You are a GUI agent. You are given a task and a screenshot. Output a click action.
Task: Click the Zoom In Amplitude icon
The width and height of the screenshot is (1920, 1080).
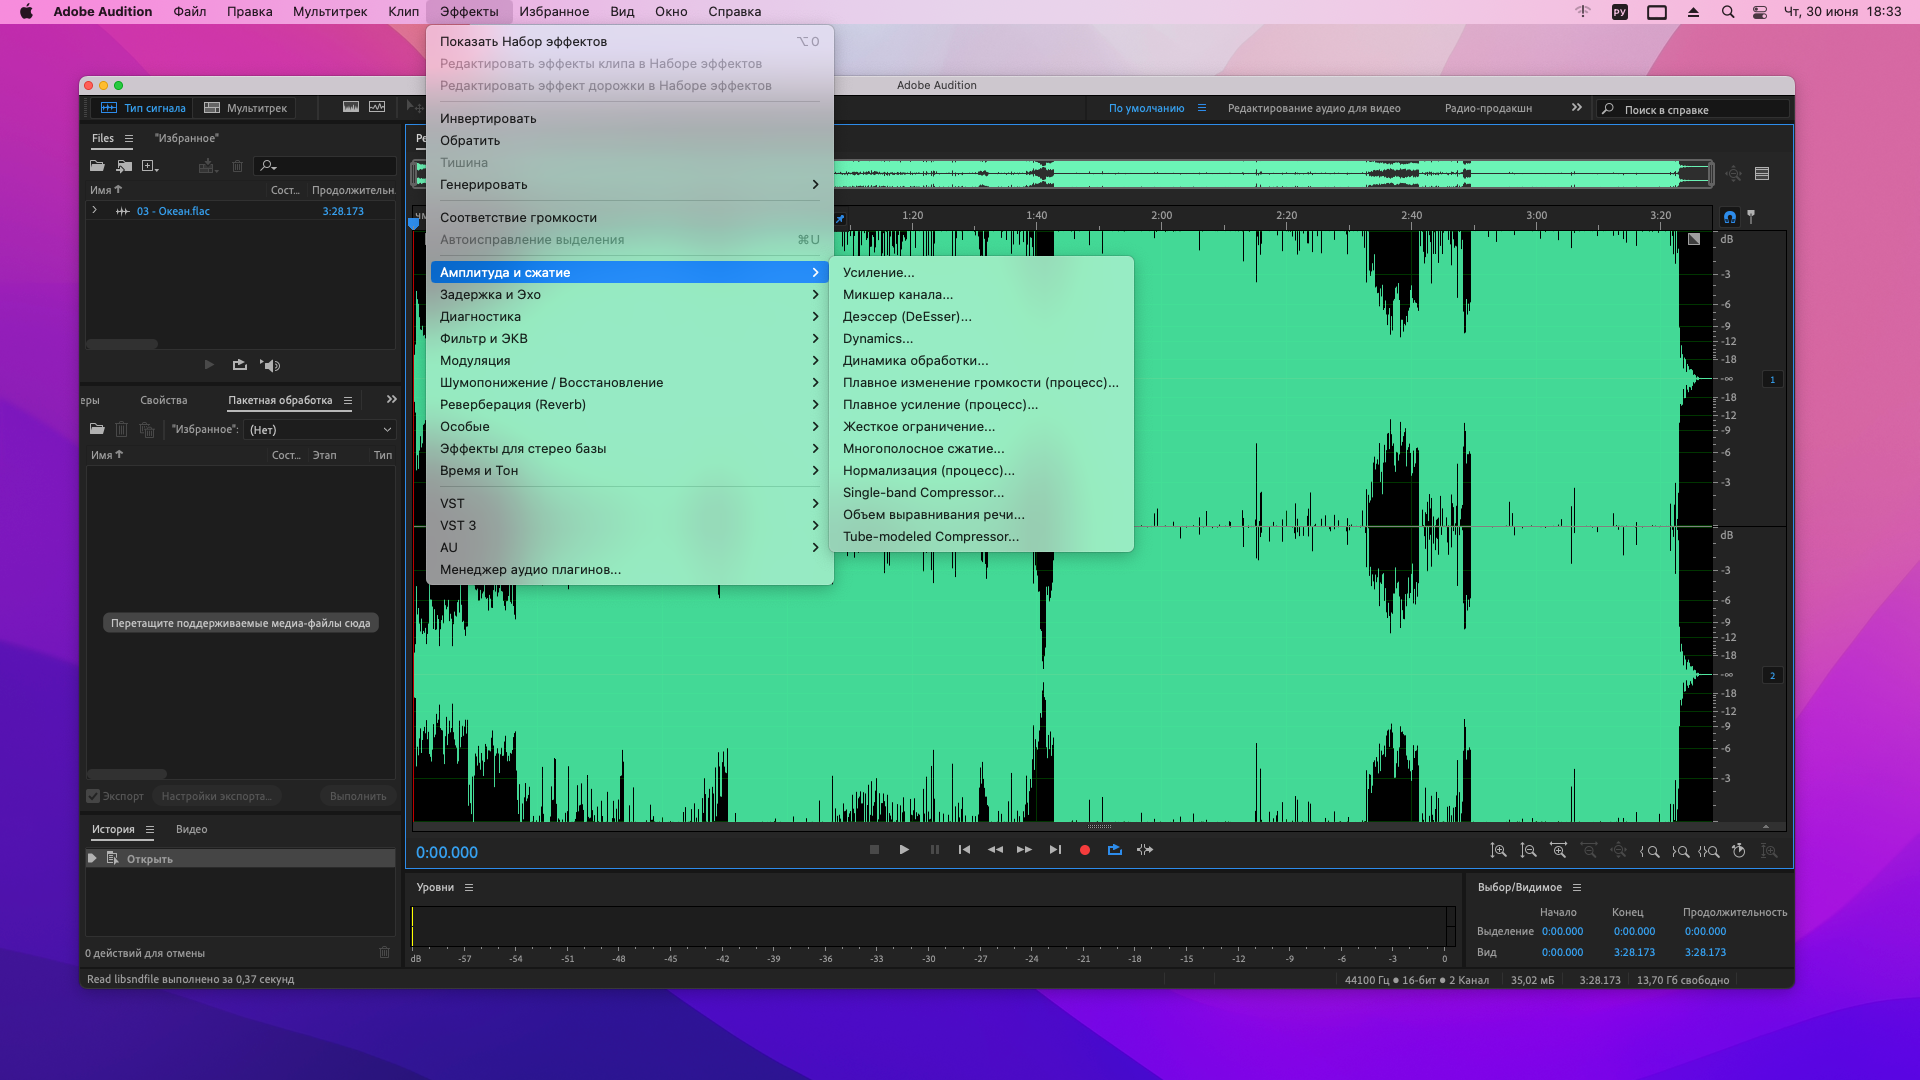click(1498, 851)
